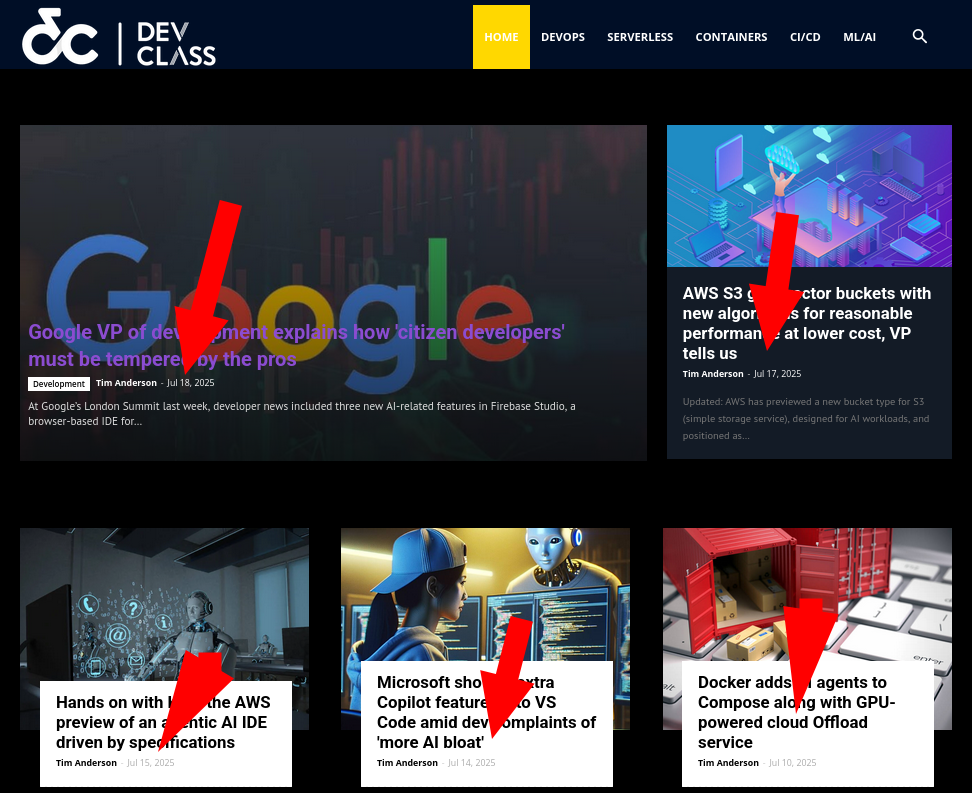Open the search magnifier icon
This screenshot has width=972, height=793.
point(920,37)
